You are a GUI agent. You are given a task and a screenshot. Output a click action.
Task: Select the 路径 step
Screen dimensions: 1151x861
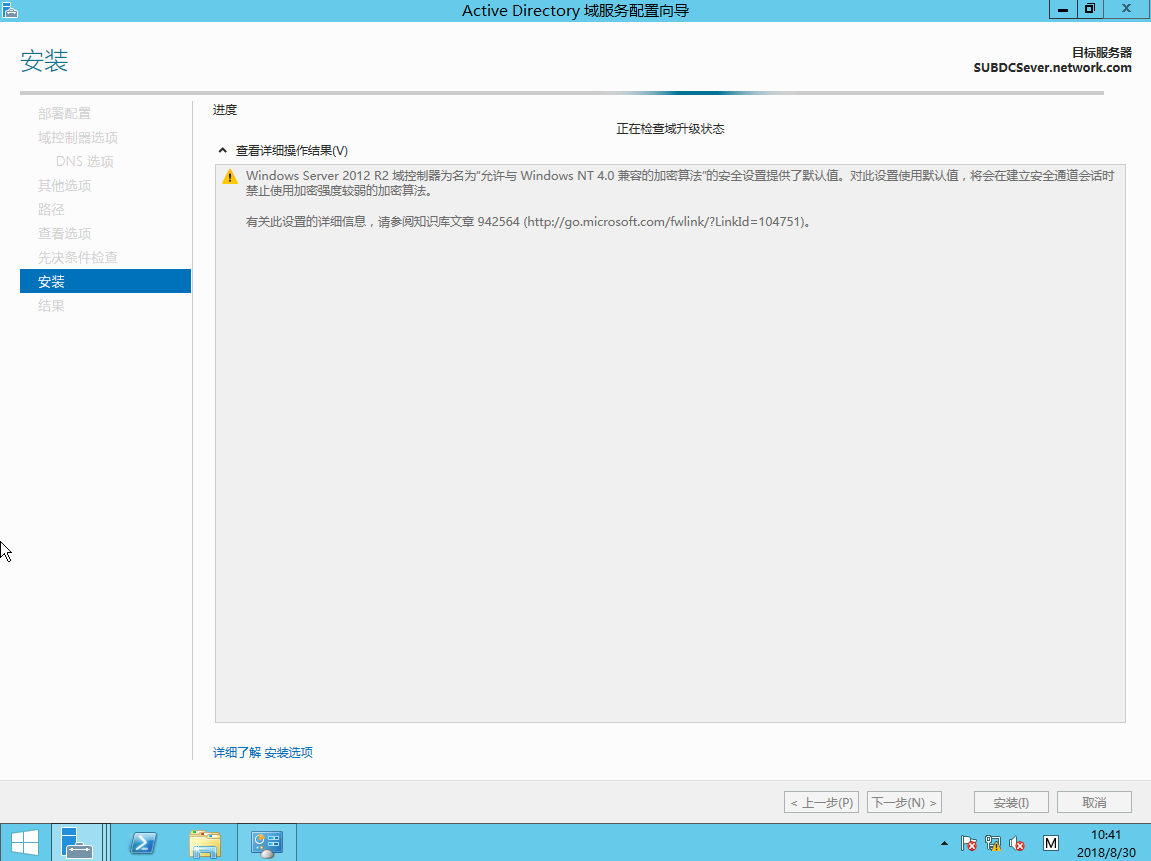(51, 210)
